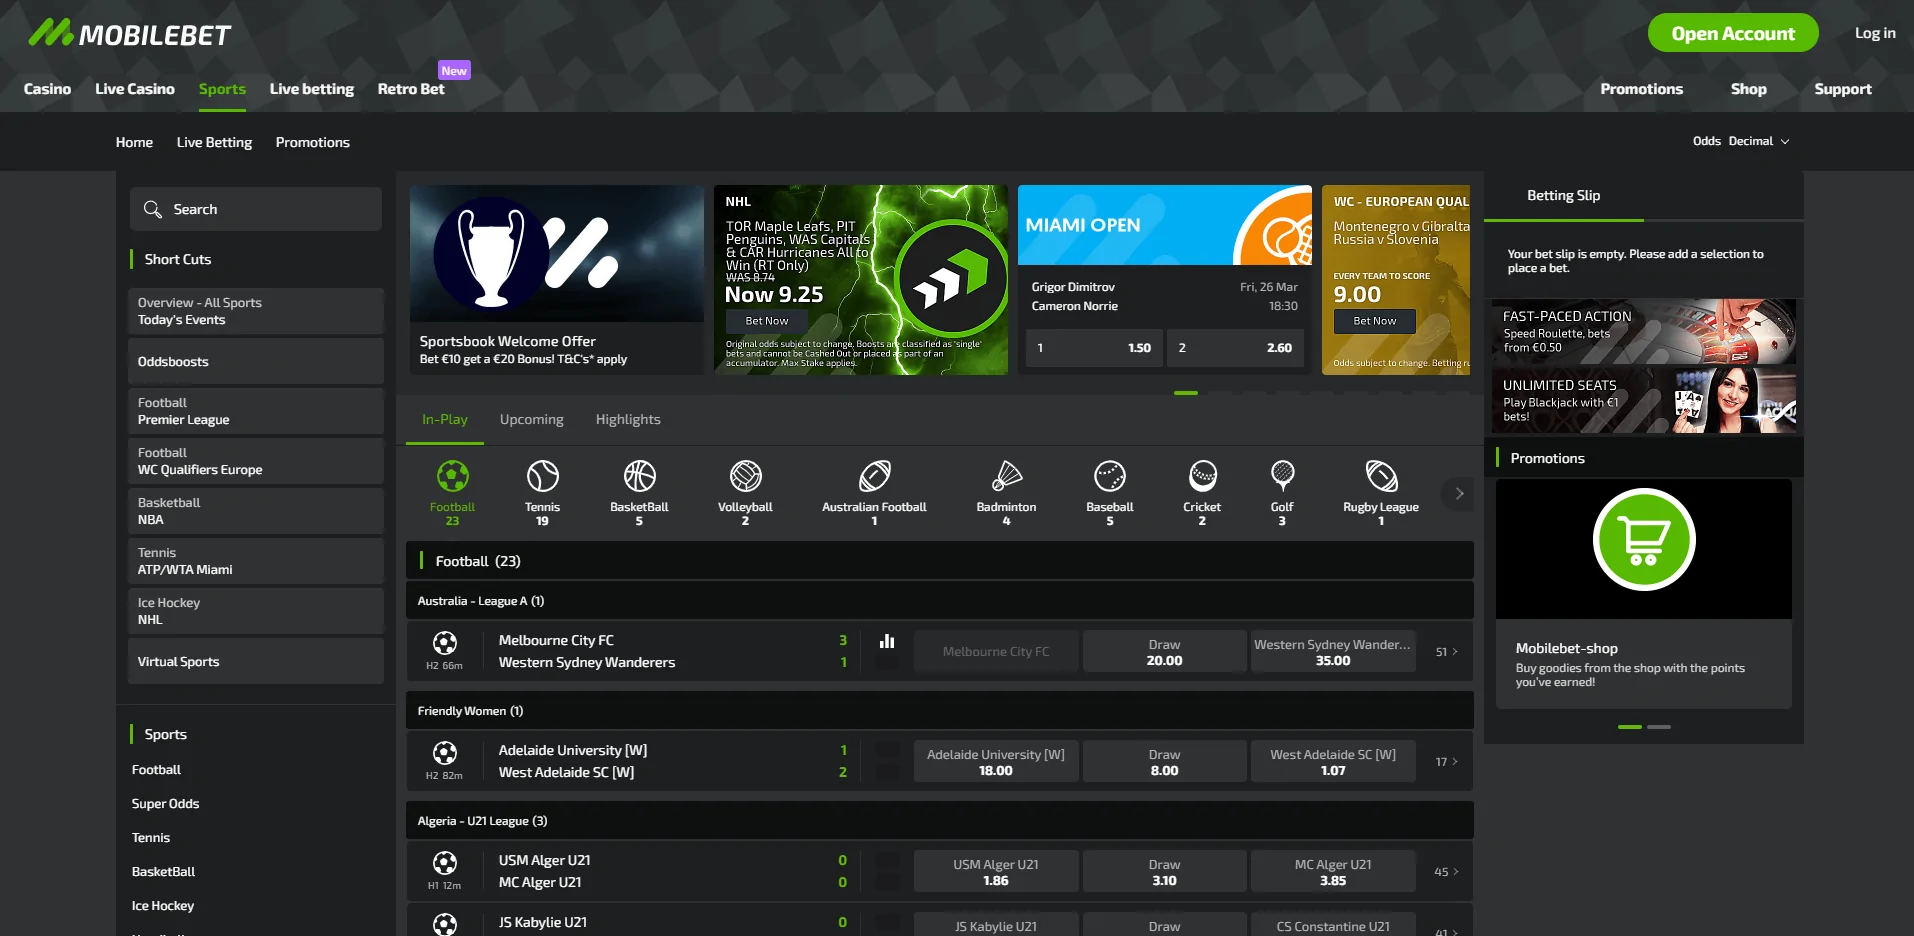Screen dimensions: 1914x936
Task: Expand 45 more markets for USM Alger U21
Action: point(1447,872)
